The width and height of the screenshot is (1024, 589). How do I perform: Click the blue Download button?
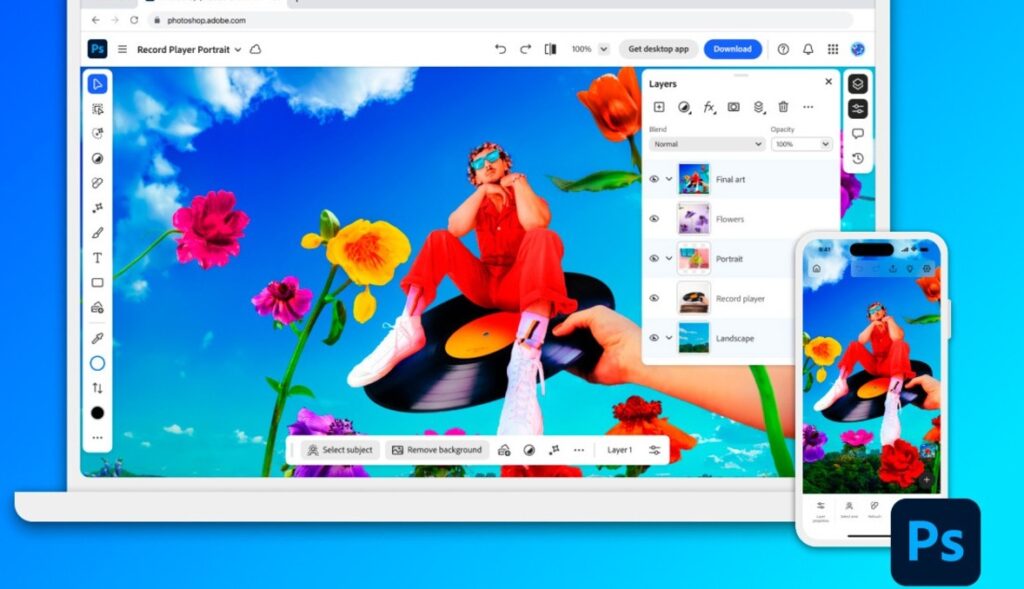click(x=732, y=48)
